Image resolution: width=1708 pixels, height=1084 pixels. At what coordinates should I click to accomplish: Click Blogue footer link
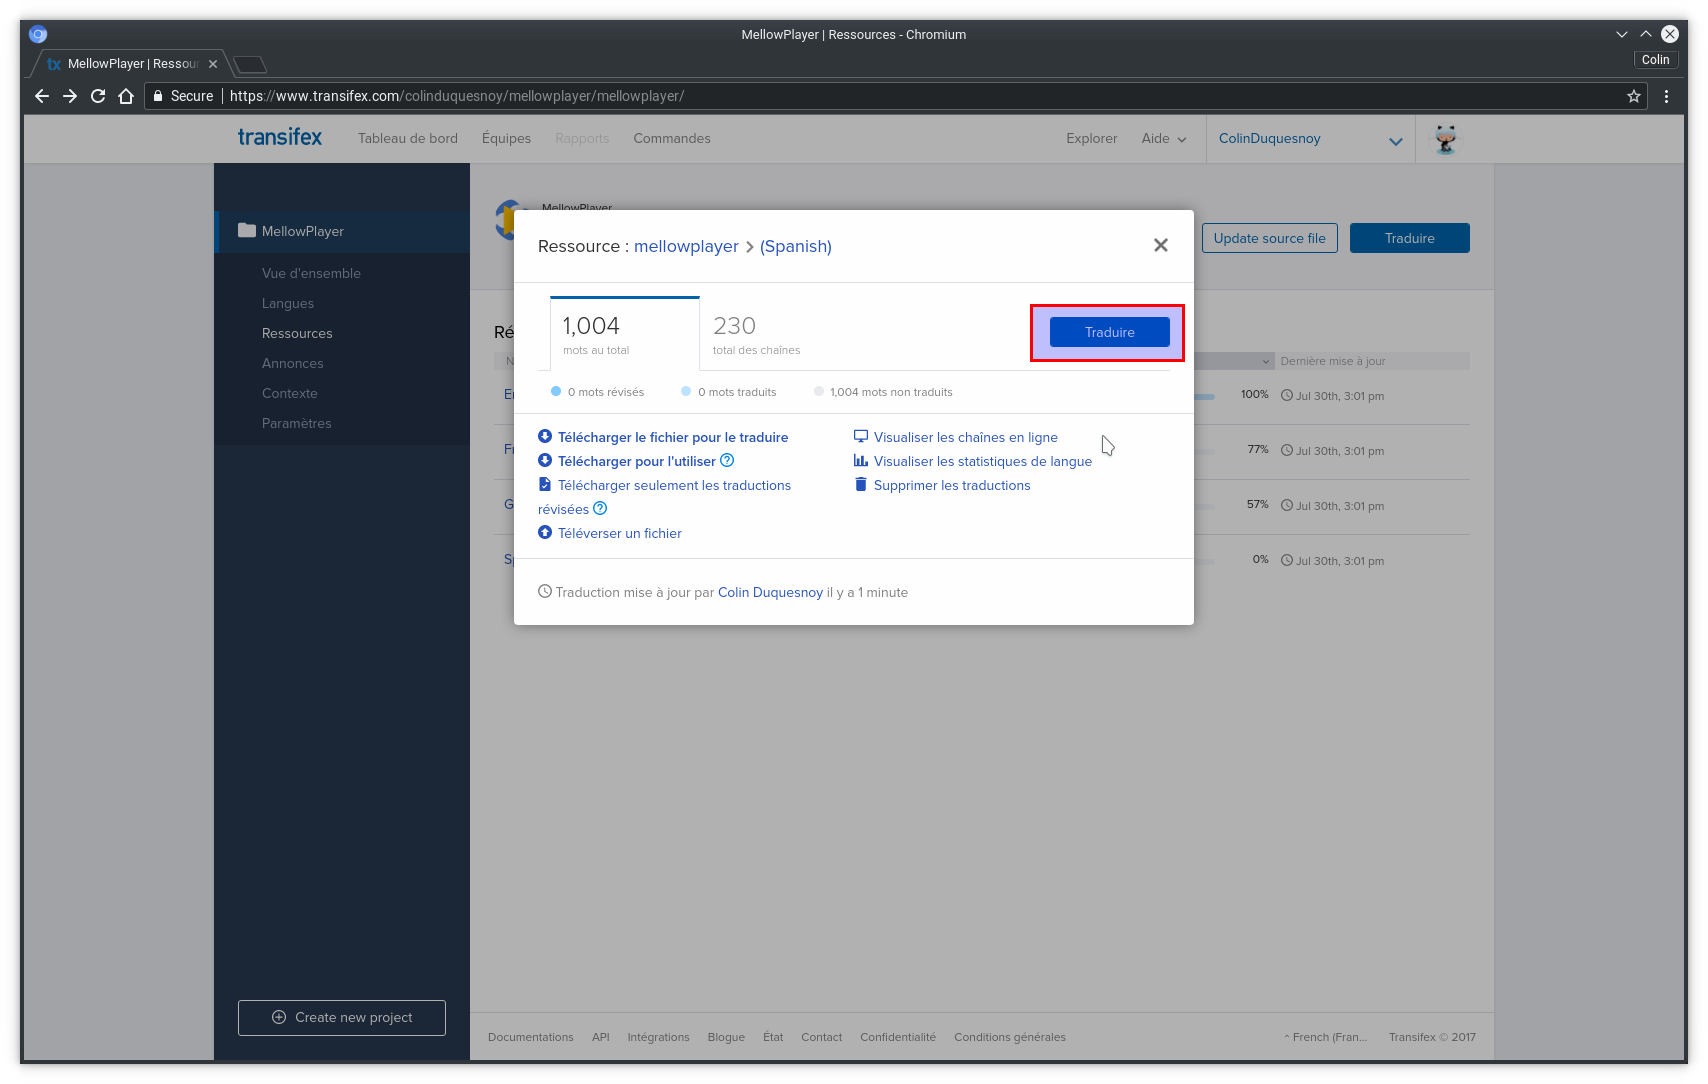[x=726, y=1037]
